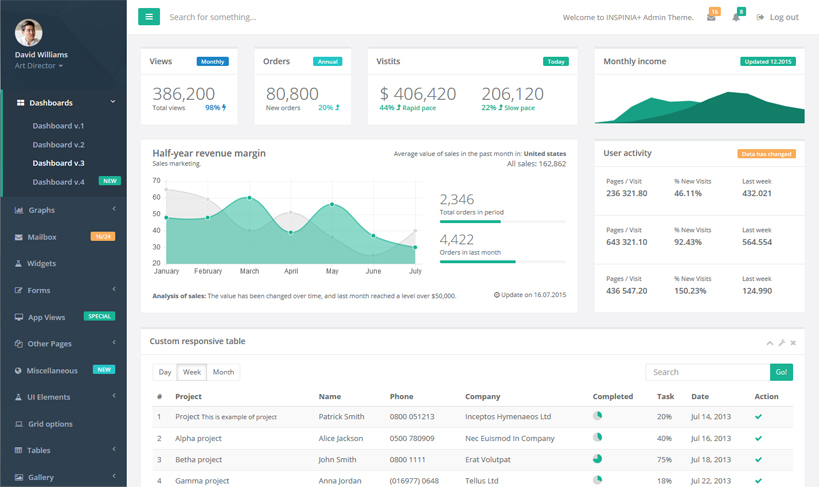The height and width of the screenshot is (487, 819).
Task: Select Dashboard v.4 in sidebar
Action: pos(58,182)
